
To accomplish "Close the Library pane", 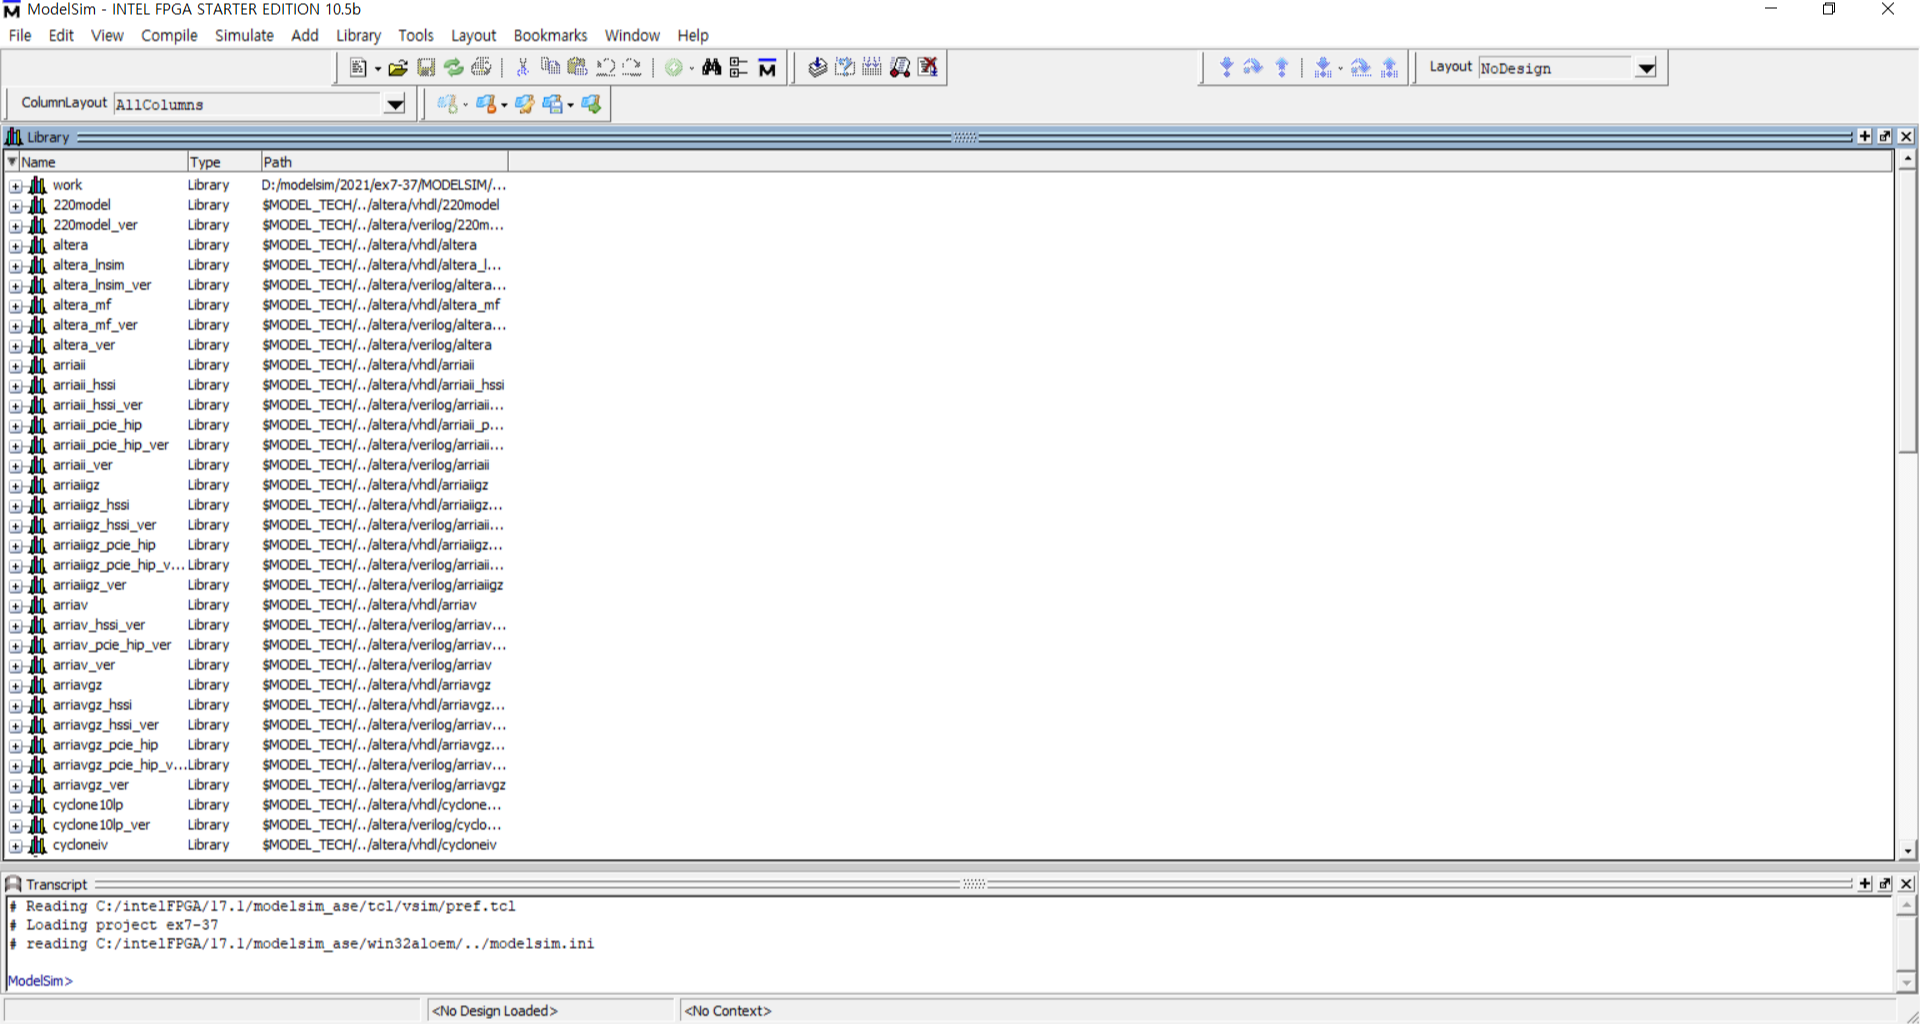I will (1906, 136).
